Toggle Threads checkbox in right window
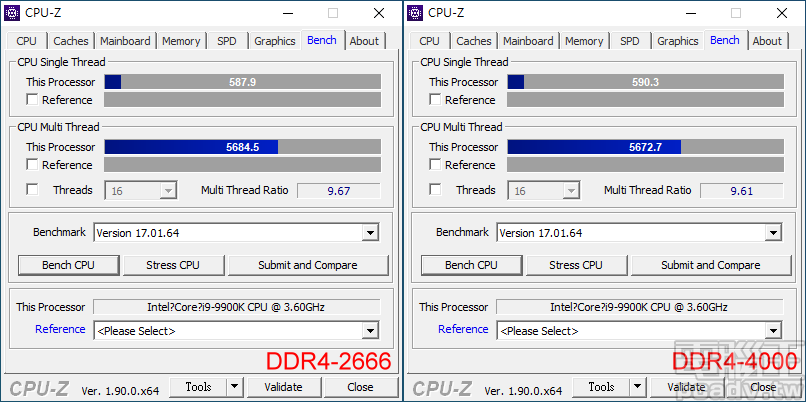806x402 pixels. (435, 190)
